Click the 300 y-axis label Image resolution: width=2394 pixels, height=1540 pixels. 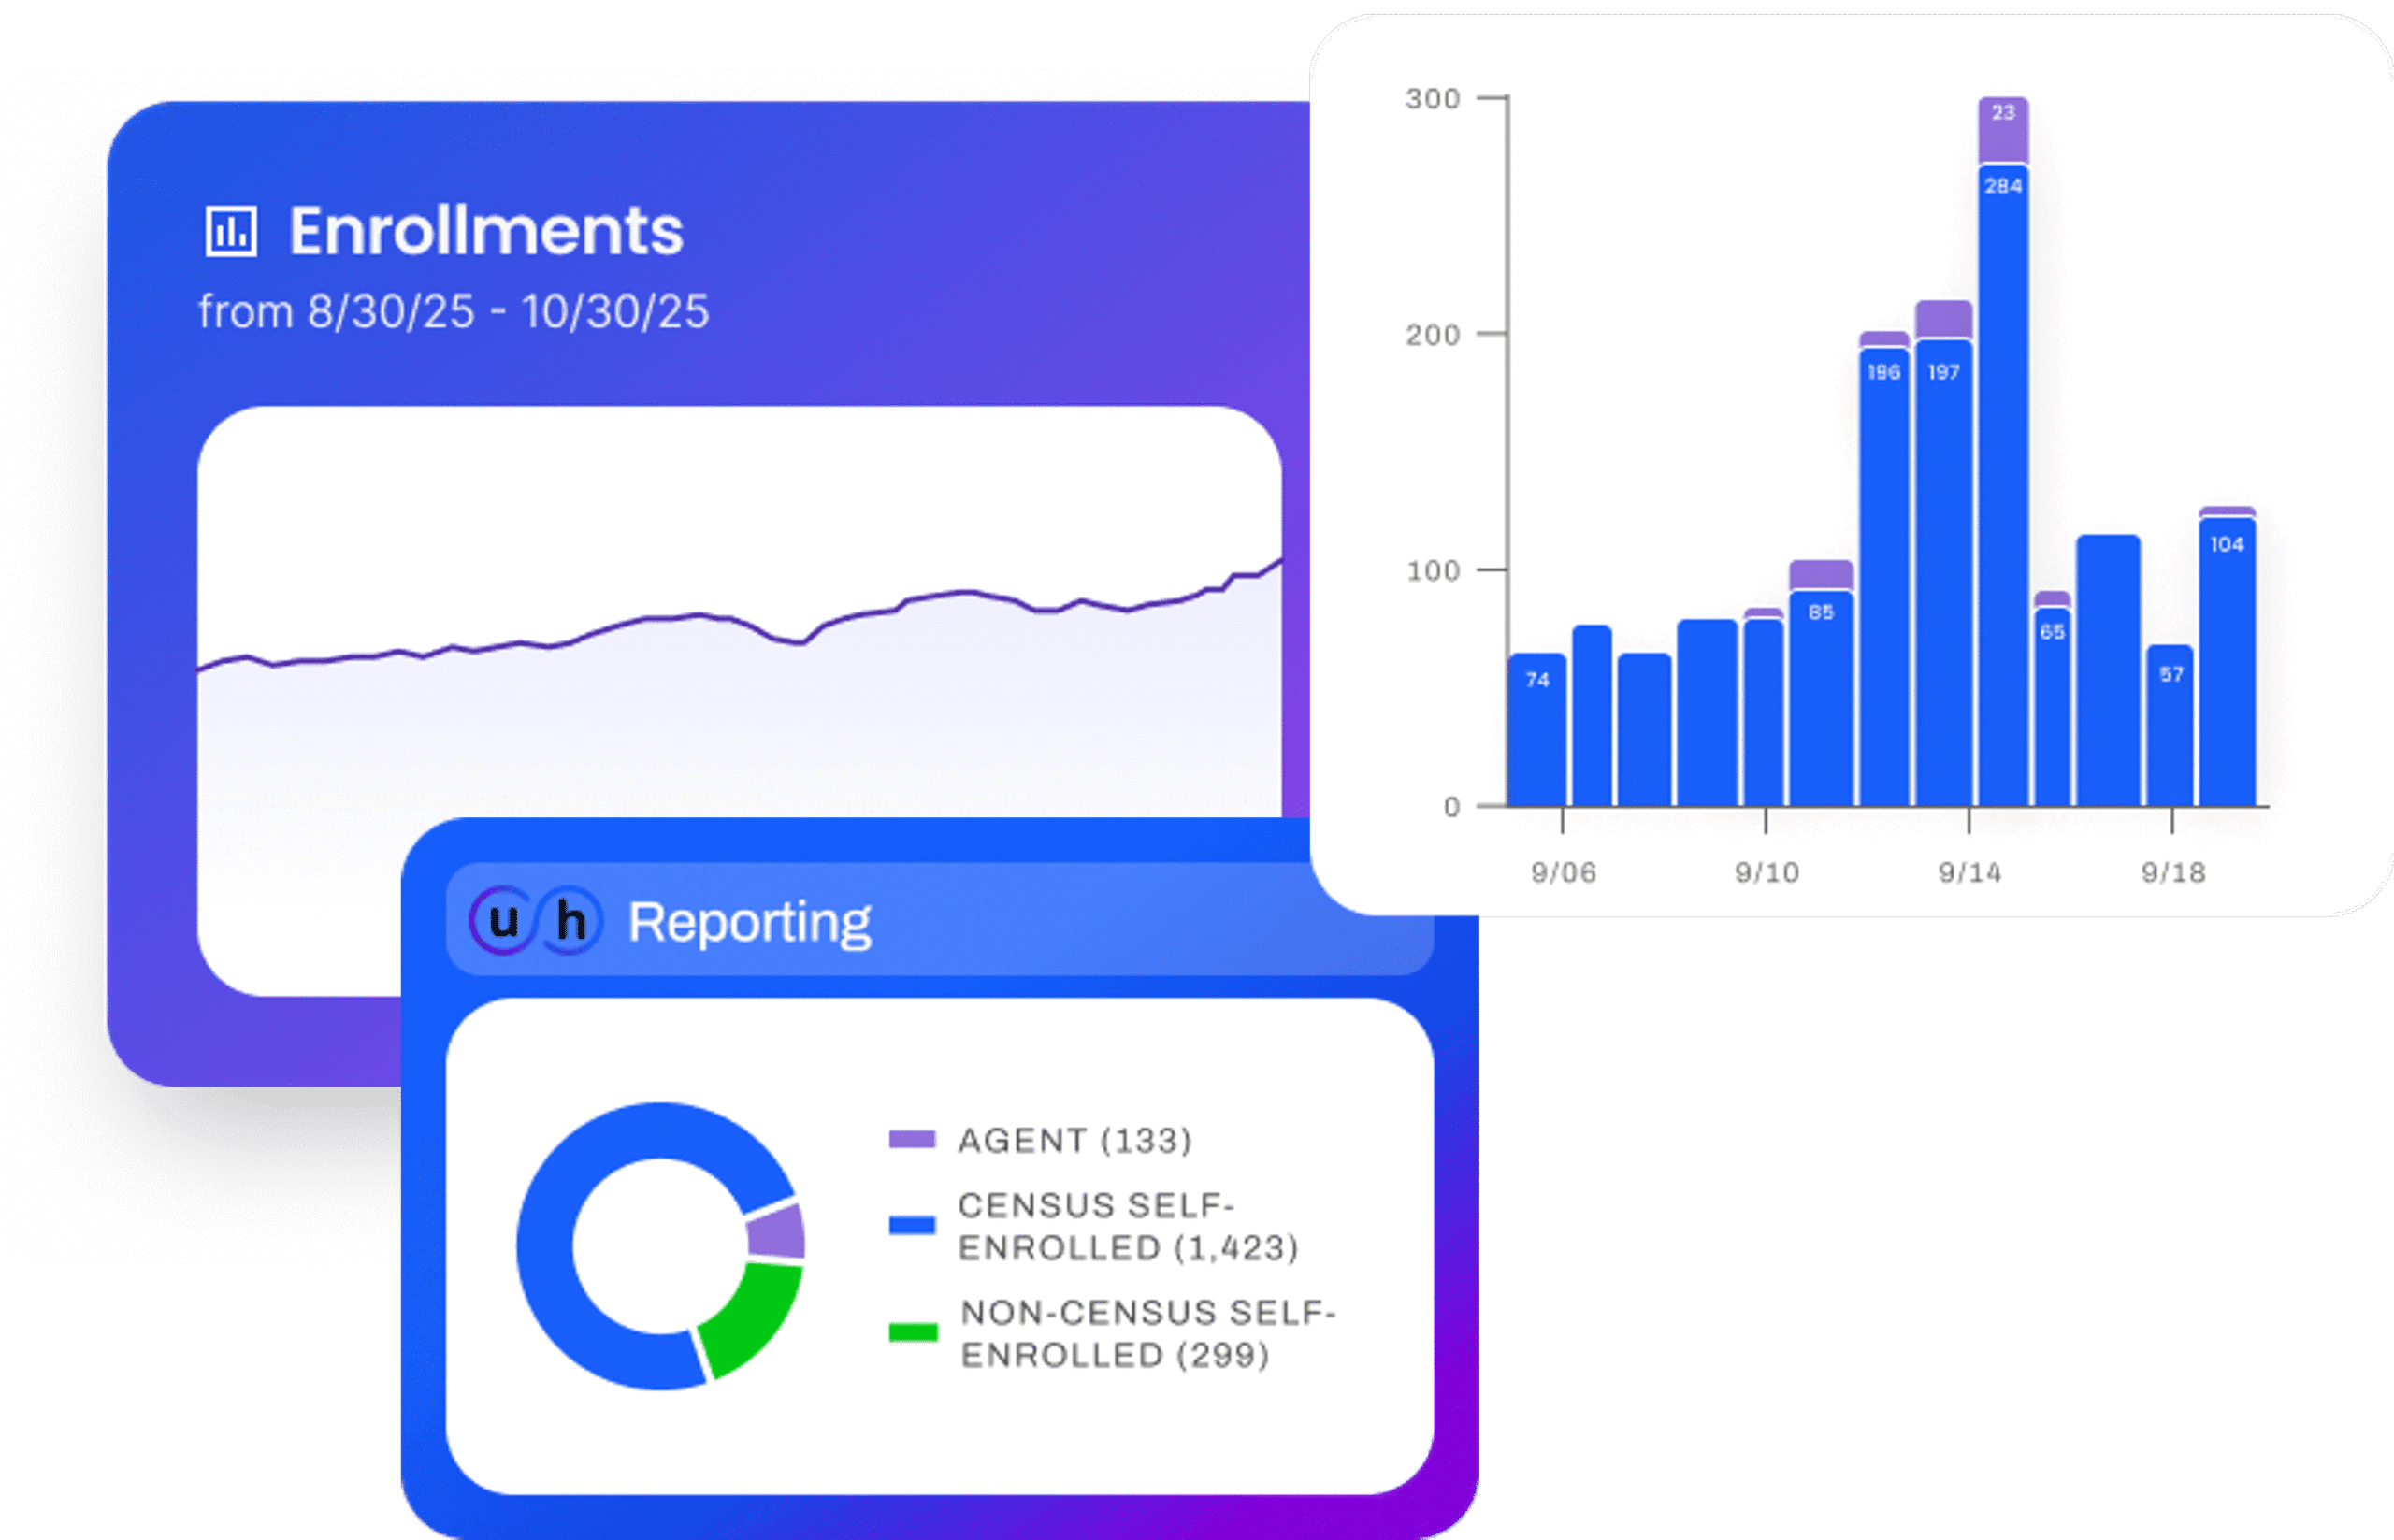(x=1432, y=98)
